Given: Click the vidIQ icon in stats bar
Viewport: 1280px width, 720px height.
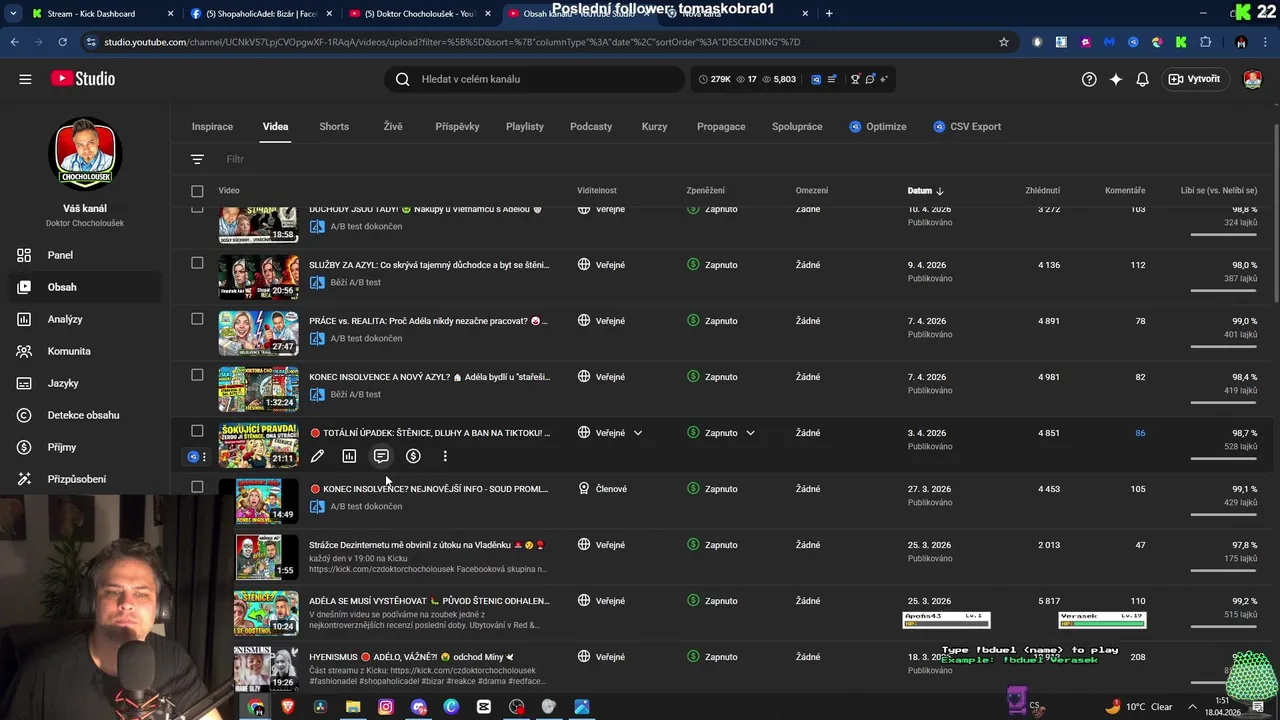Looking at the screenshot, I should click(x=816, y=79).
